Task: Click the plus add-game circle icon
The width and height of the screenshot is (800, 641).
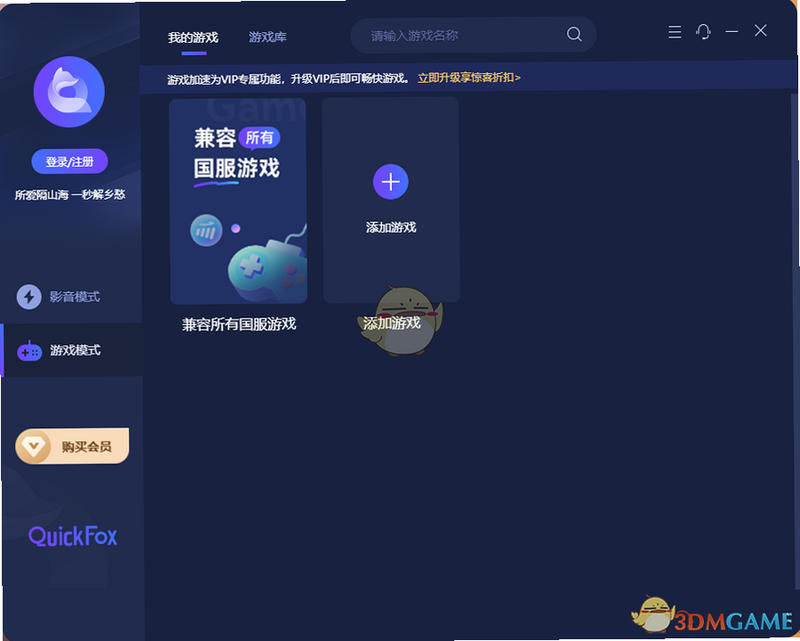Action: pos(391,182)
